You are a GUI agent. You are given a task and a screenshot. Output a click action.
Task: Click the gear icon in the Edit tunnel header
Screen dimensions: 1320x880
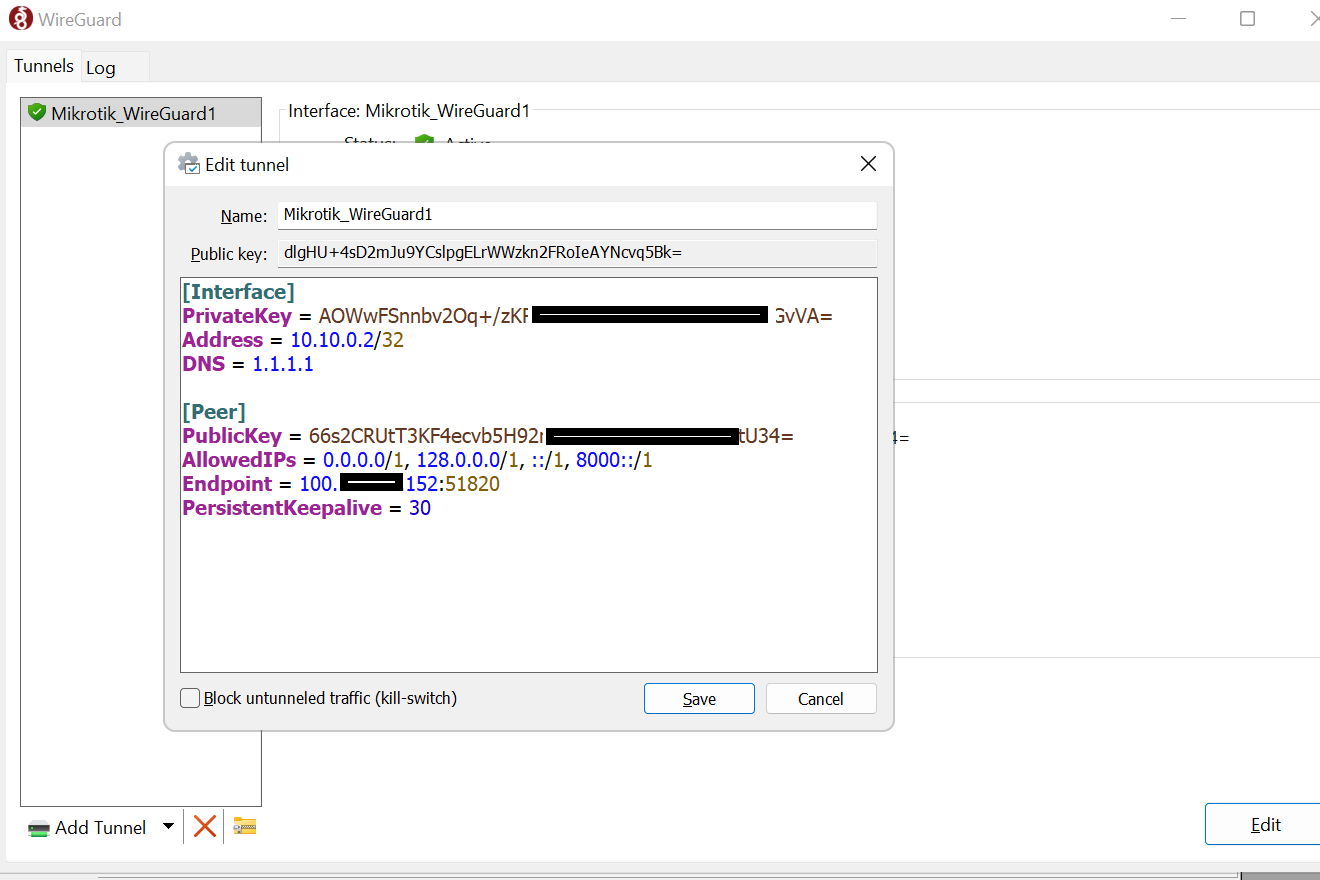(187, 163)
